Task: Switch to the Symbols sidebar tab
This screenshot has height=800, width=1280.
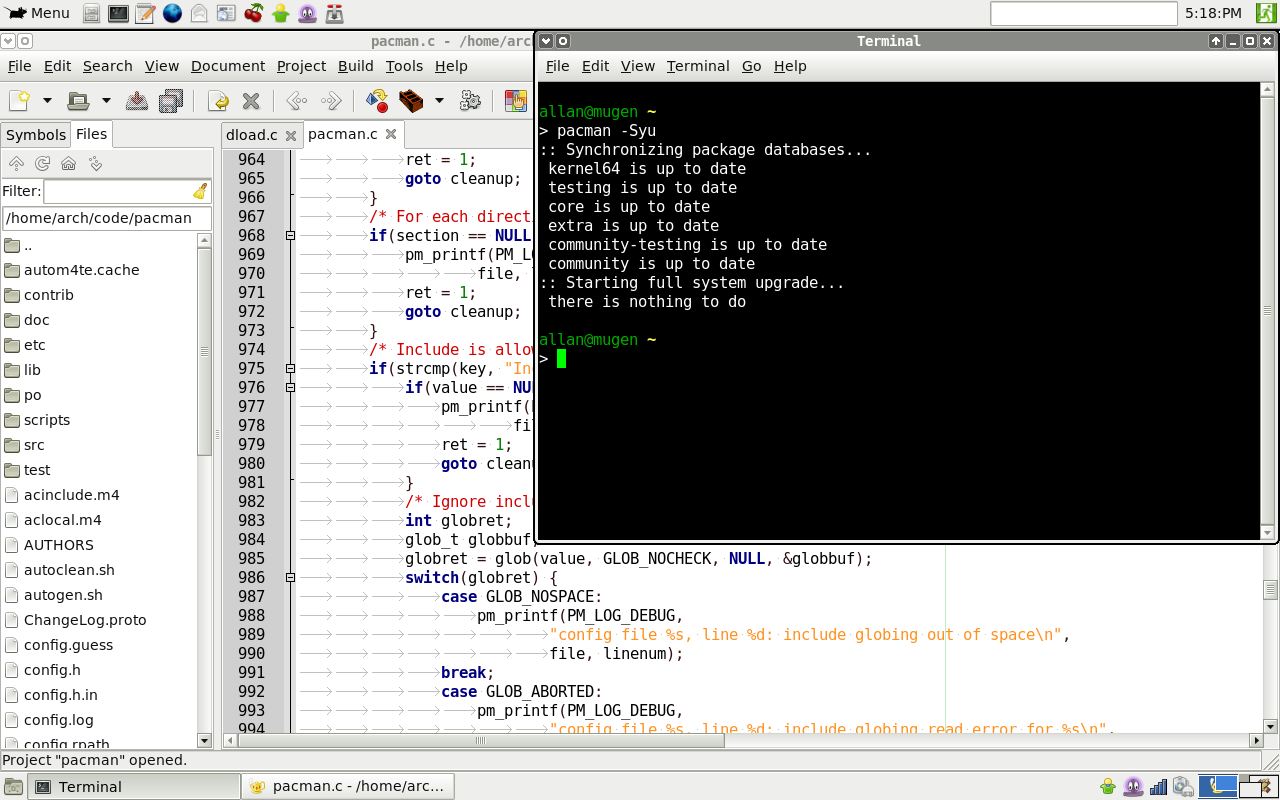Action: pyautogui.click(x=36, y=135)
